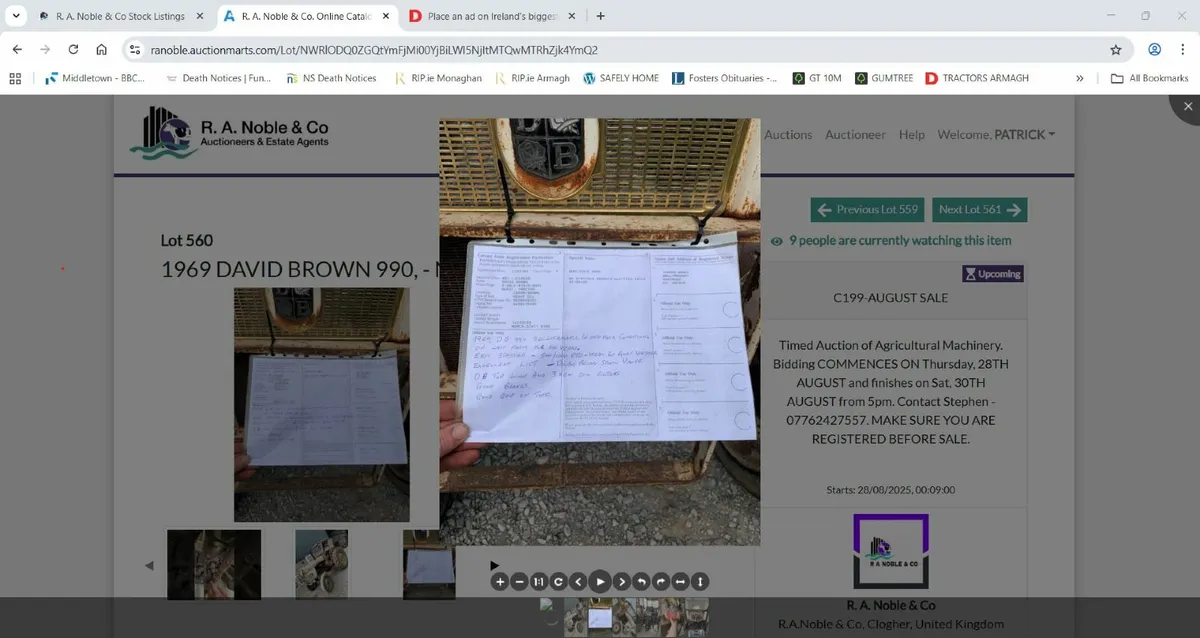Expand the tab search dropdown

coord(15,16)
